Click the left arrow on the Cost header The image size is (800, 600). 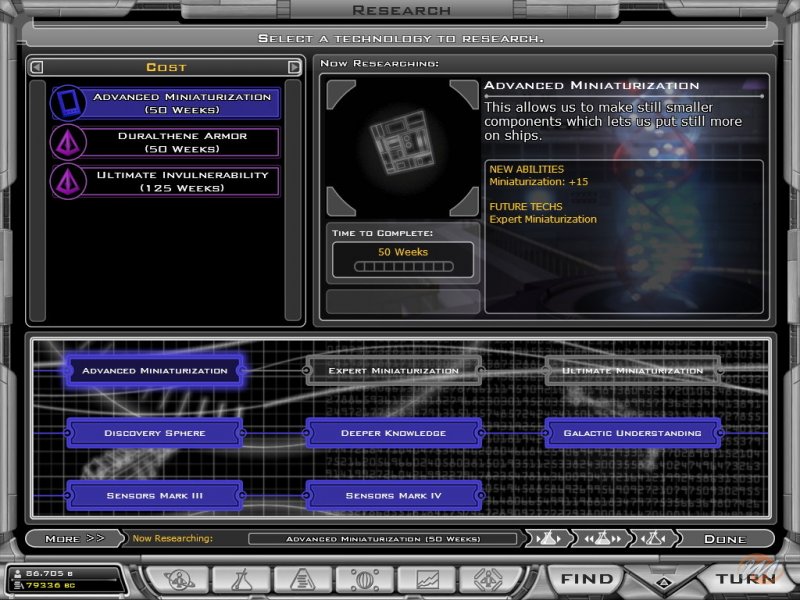click(x=37, y=66)
